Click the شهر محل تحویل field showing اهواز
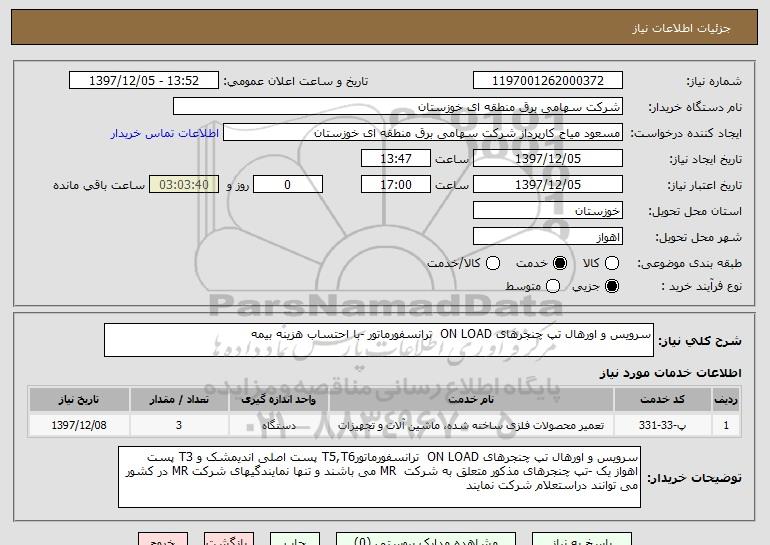Screen dimensions: 770x545 pyautogui.click(x=546, y=237)
